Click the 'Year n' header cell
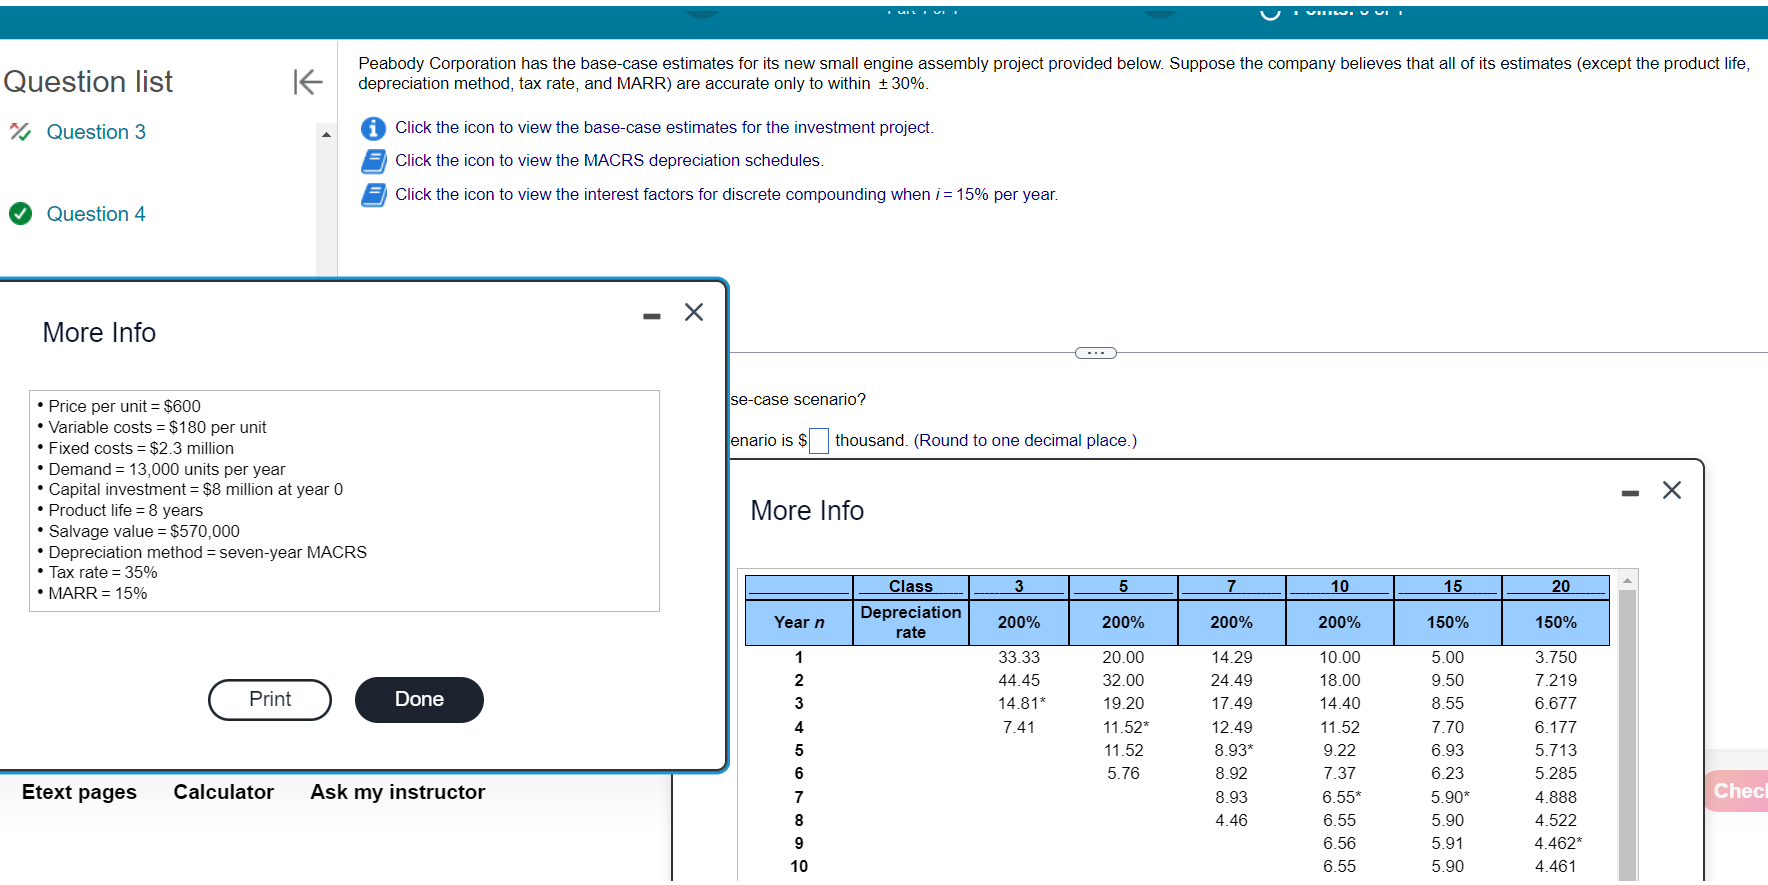The height and width of the screenshot is (885, 1768). (799, 622)
